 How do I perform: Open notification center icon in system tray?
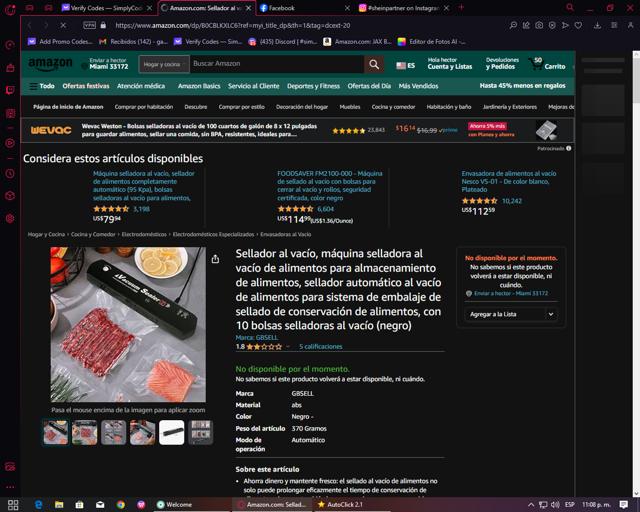click(x=624, y=505)
